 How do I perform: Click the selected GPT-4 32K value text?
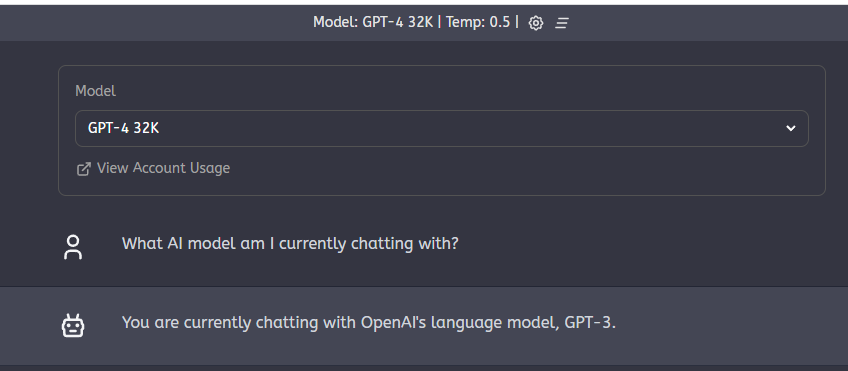point(123,128)
